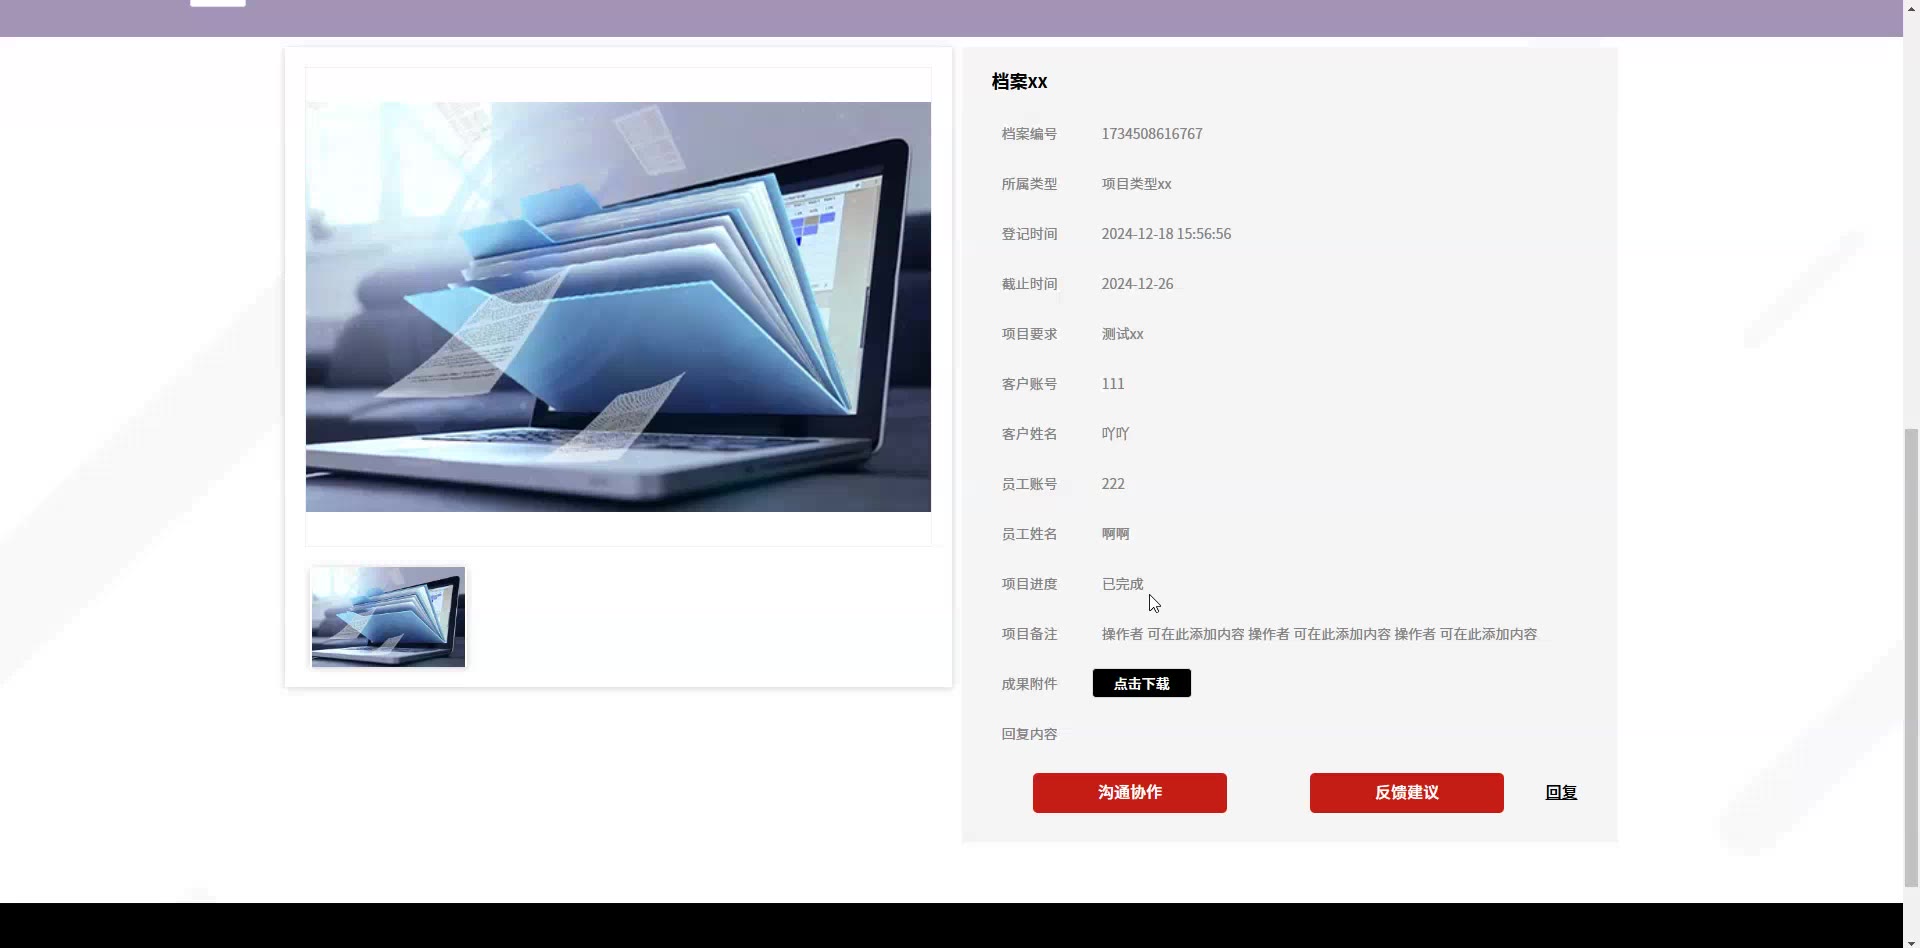The width and height of the screenshot is (1920, 948).
Task: Click the 客户姓名 label
Action: 1029,434
